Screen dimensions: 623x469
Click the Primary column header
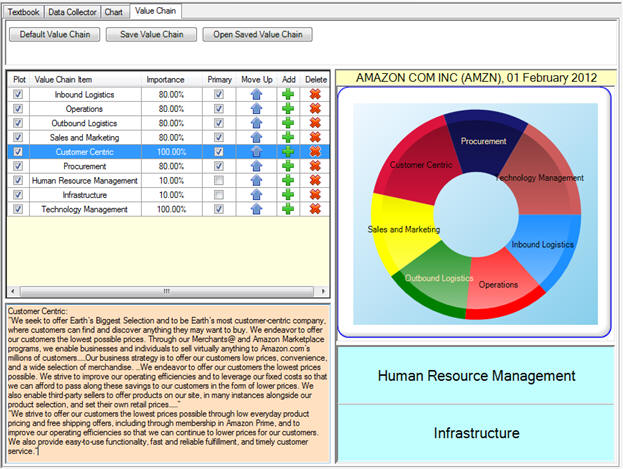click(x=219, y=79)
